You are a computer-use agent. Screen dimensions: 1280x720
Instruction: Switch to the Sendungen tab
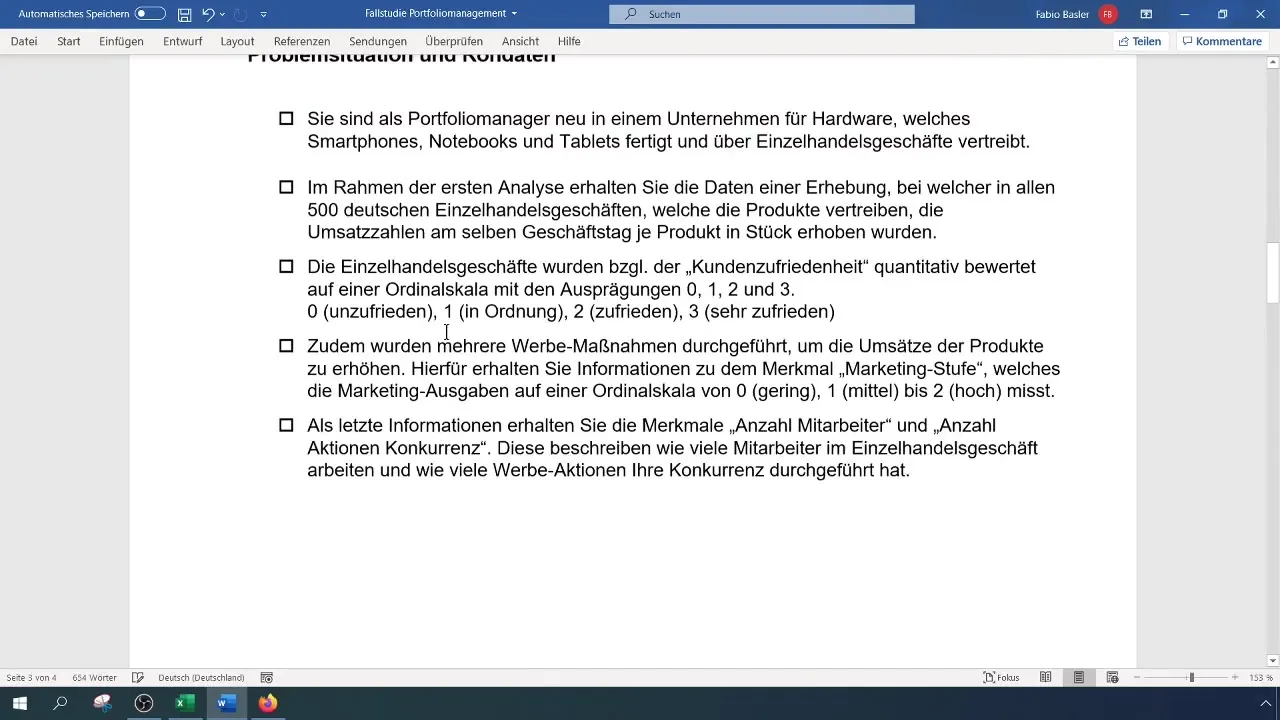pos(378,41)
